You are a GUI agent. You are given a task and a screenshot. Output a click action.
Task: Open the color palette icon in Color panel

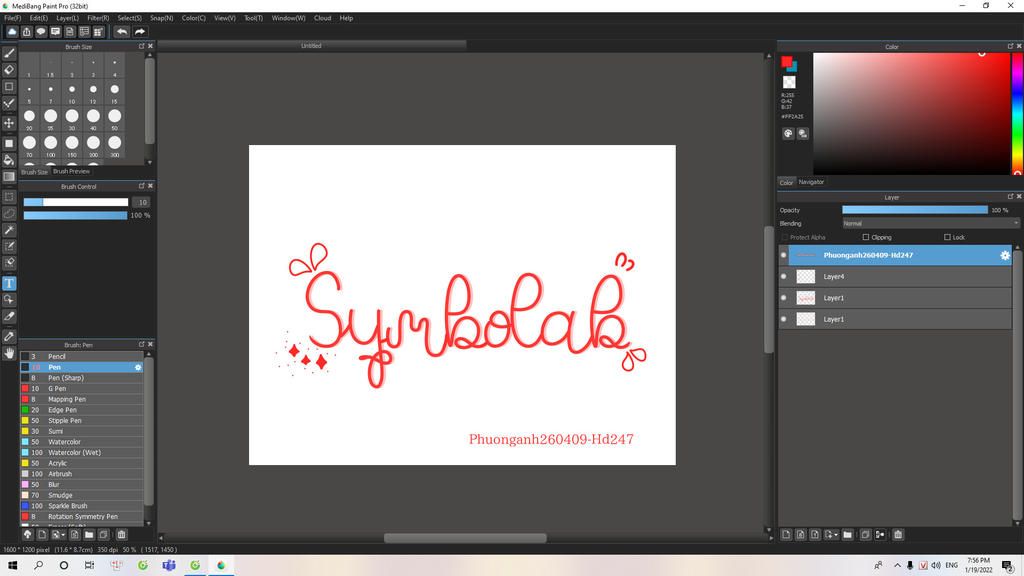[x=788, y=133]
